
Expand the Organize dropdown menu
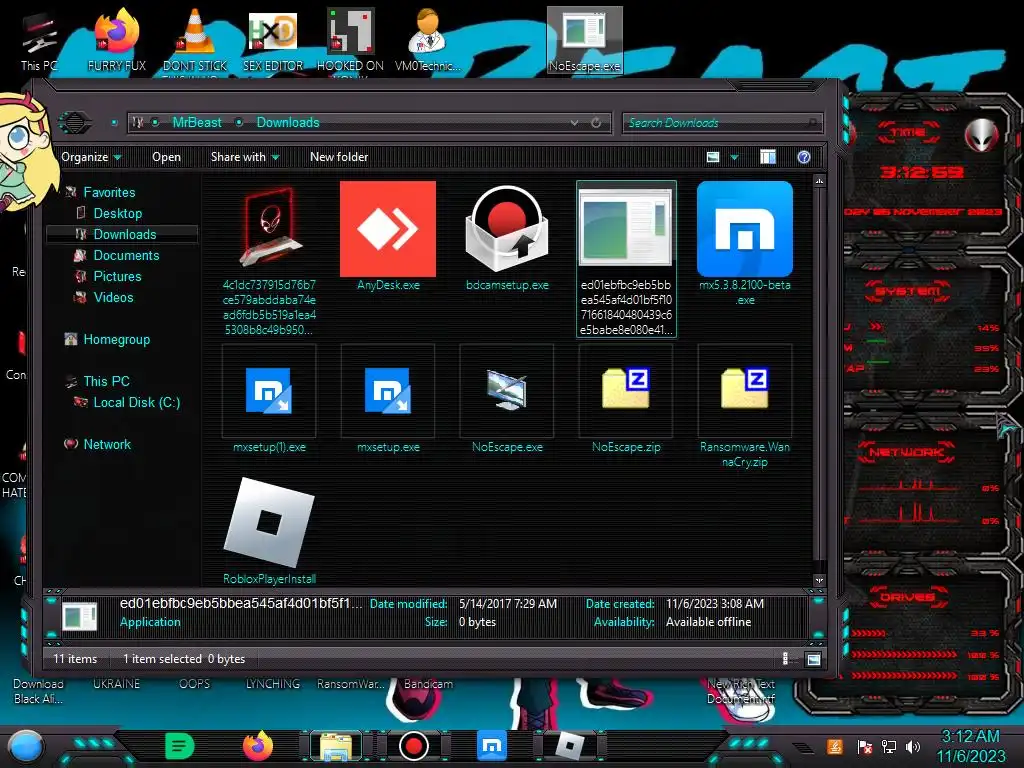pyautogui.click(x=91, y=157)
